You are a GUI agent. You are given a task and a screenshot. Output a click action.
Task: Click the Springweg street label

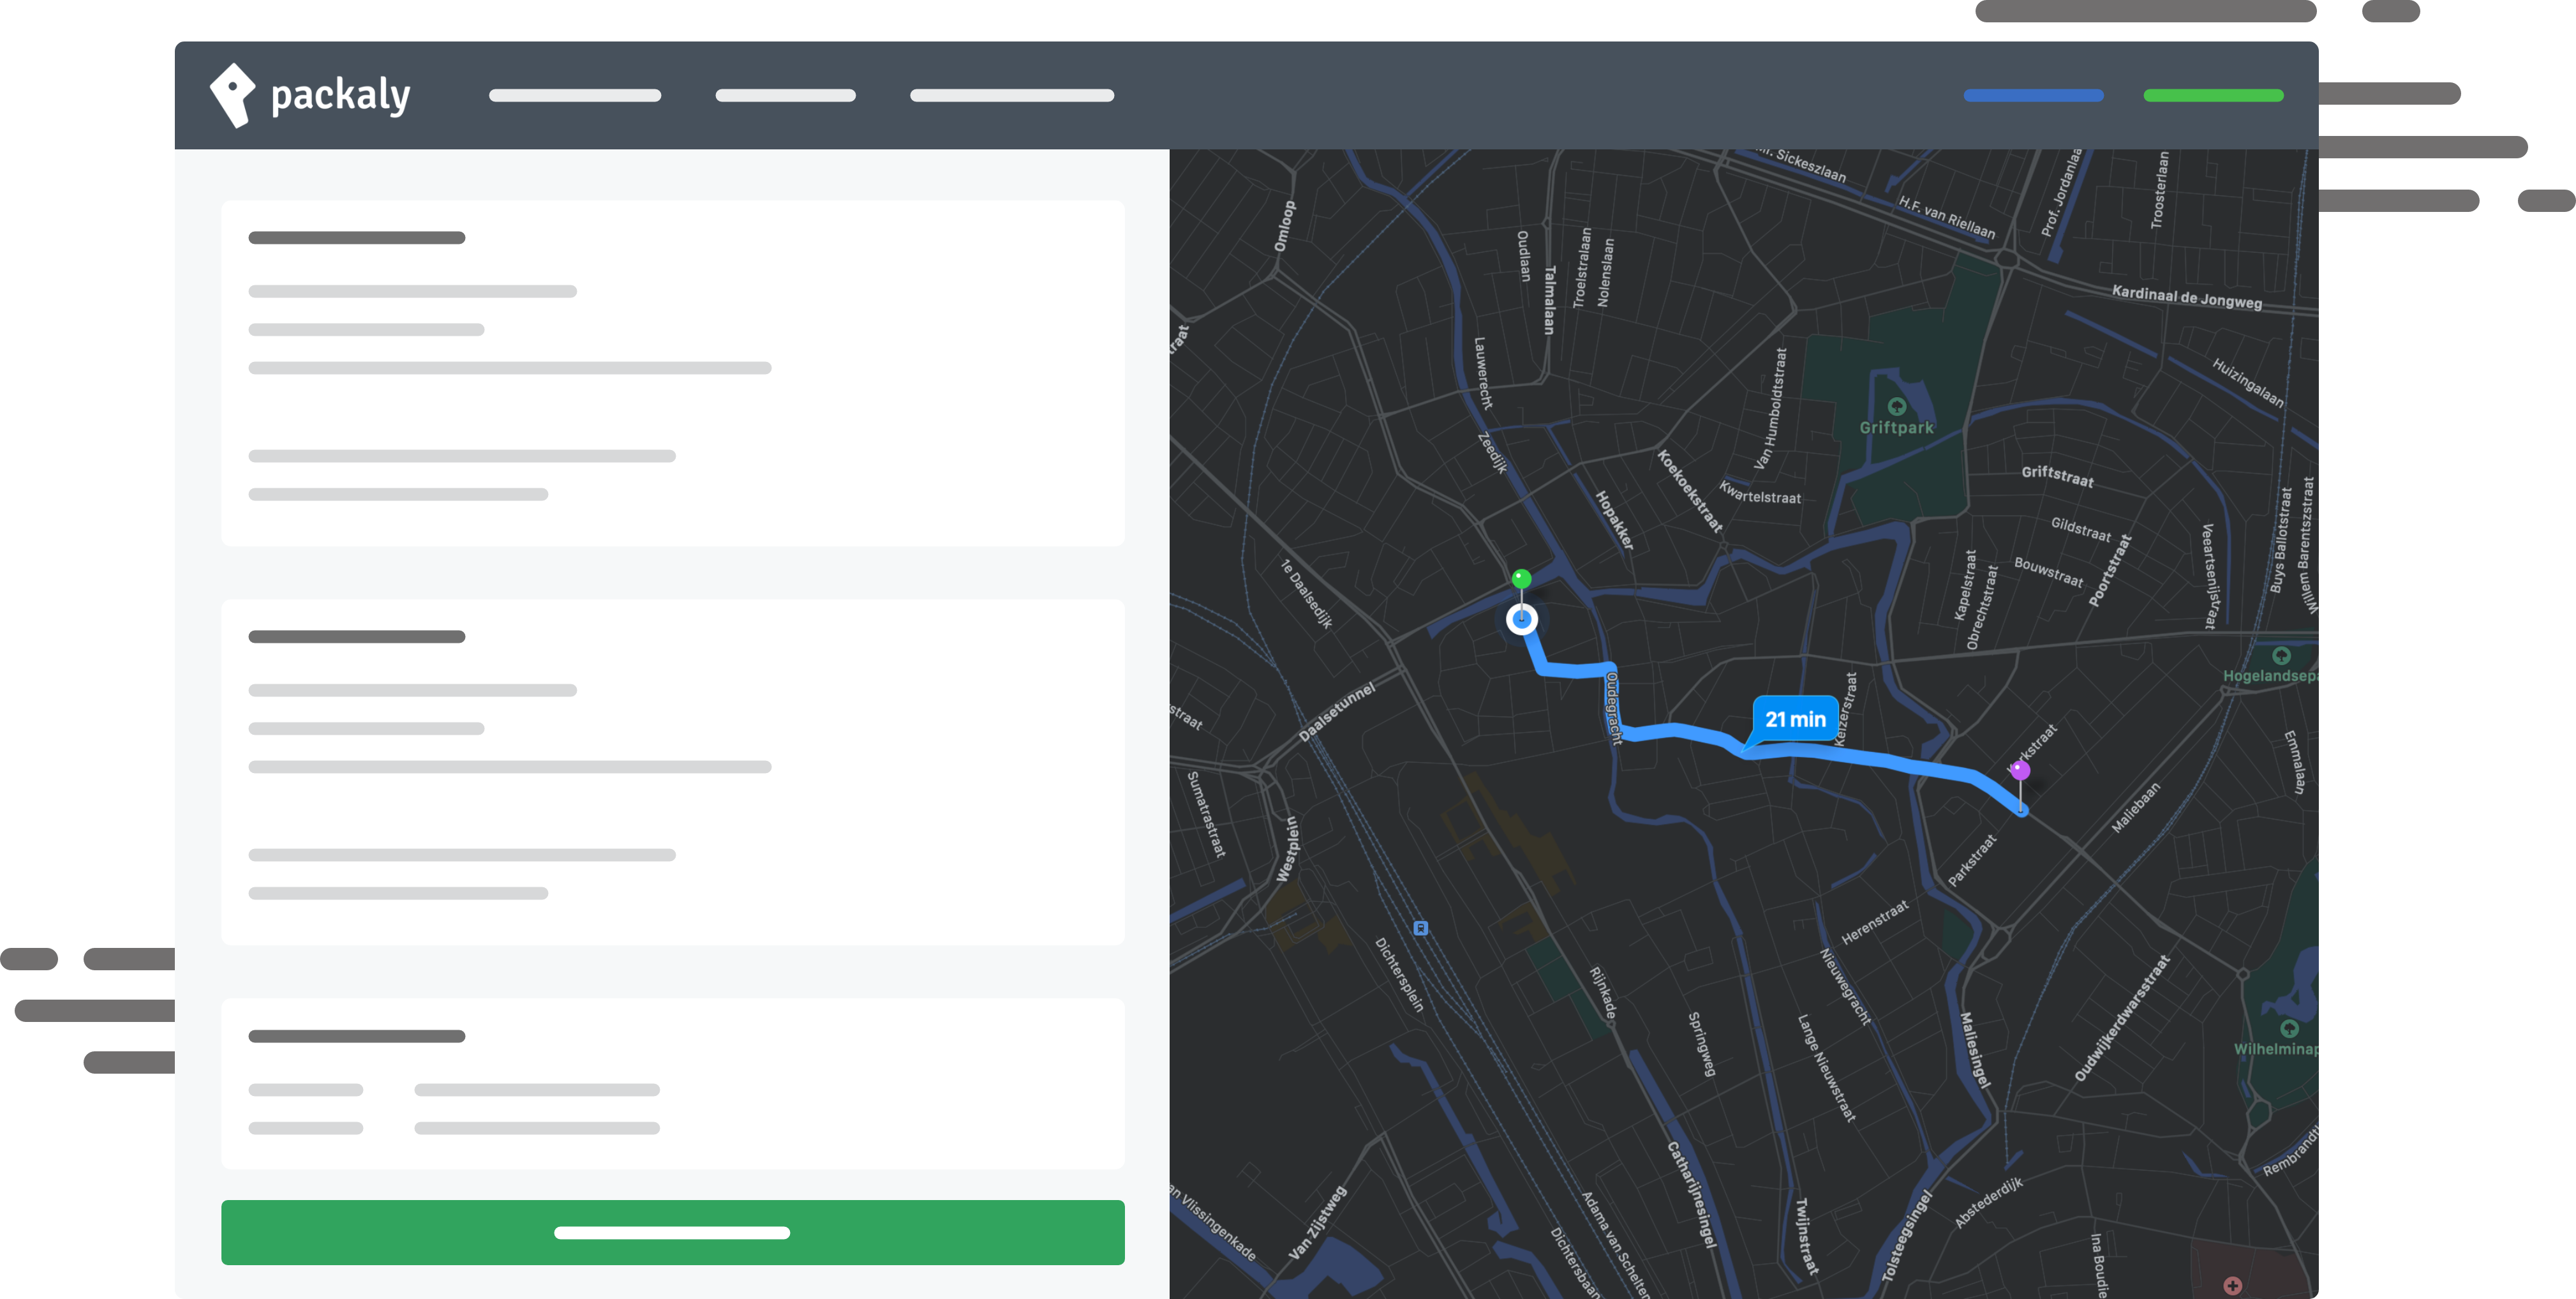coord(1702,1044)
